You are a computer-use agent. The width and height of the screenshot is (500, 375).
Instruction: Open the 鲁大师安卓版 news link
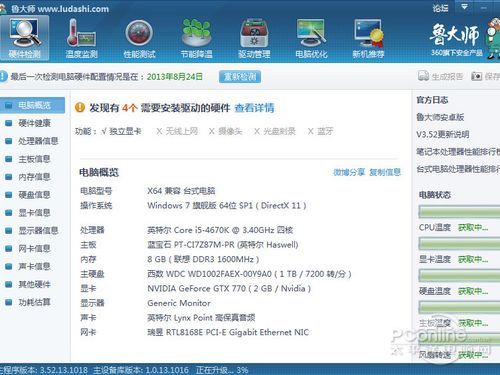pyautogui.click(x=440, y=117)
